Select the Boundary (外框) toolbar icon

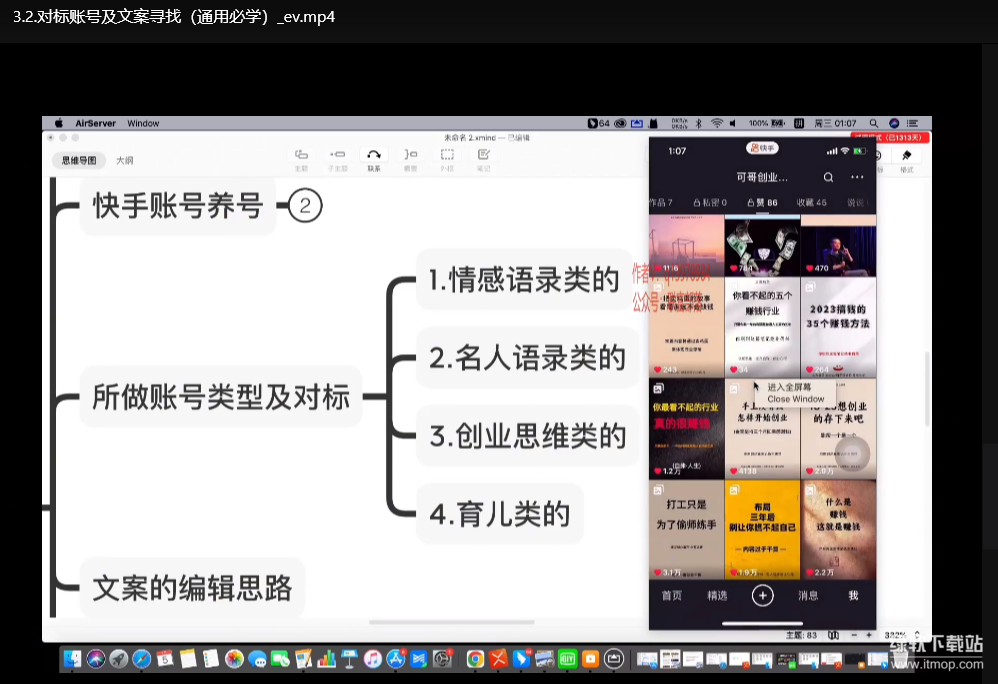(x=447, y=155)
